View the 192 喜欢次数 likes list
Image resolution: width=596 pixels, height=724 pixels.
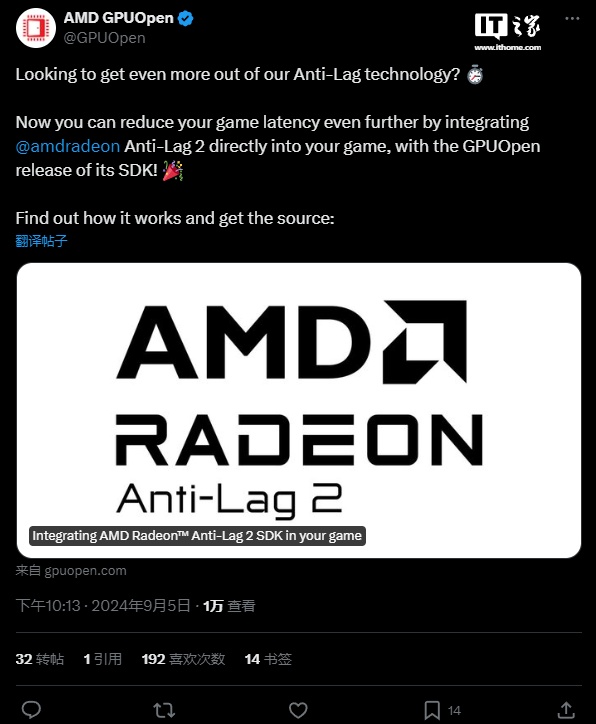(183, 659)
